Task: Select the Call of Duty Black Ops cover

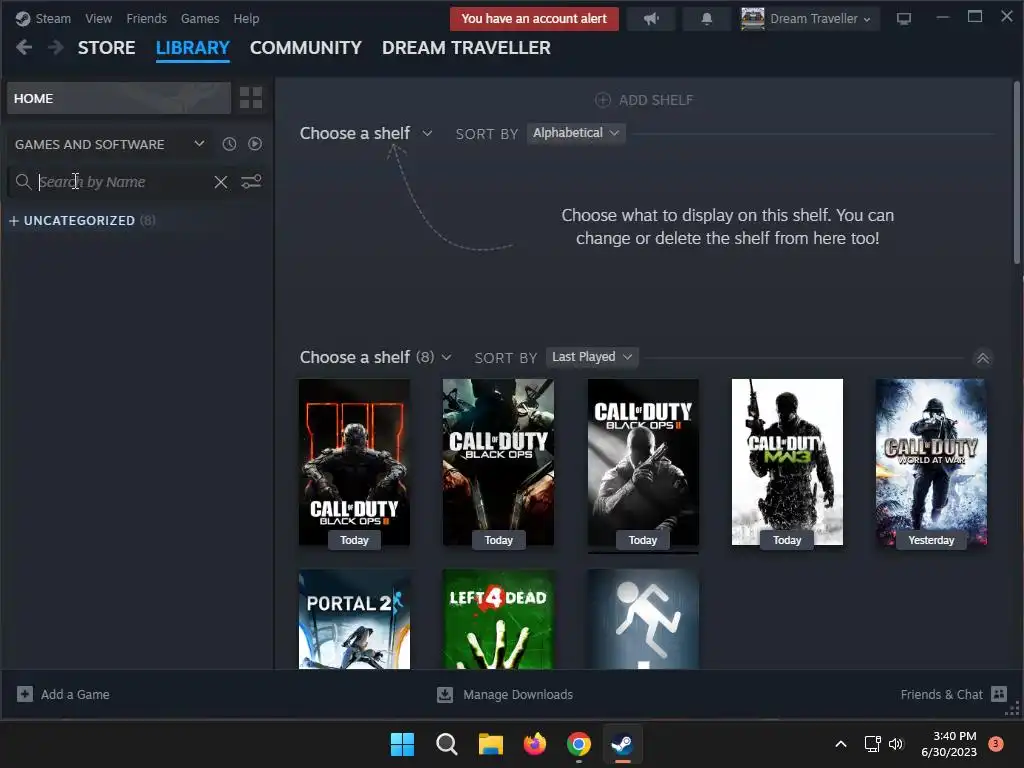Action: pyautogui.click(x=498, y=462)
